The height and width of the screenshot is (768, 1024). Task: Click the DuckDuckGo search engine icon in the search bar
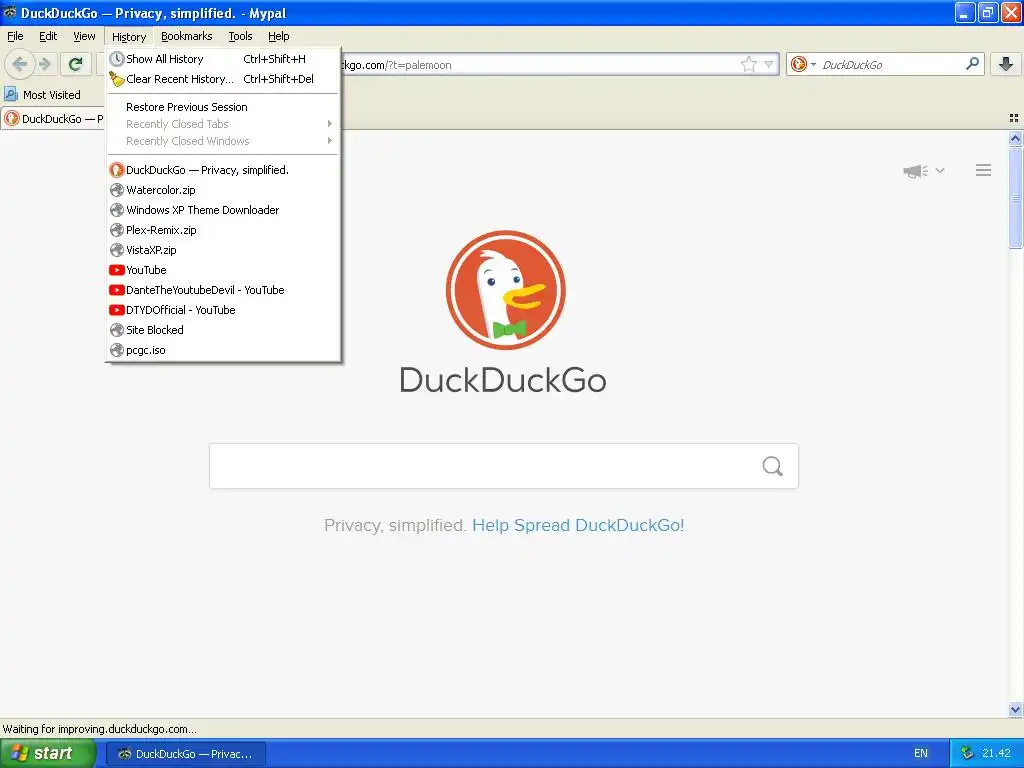798,64
